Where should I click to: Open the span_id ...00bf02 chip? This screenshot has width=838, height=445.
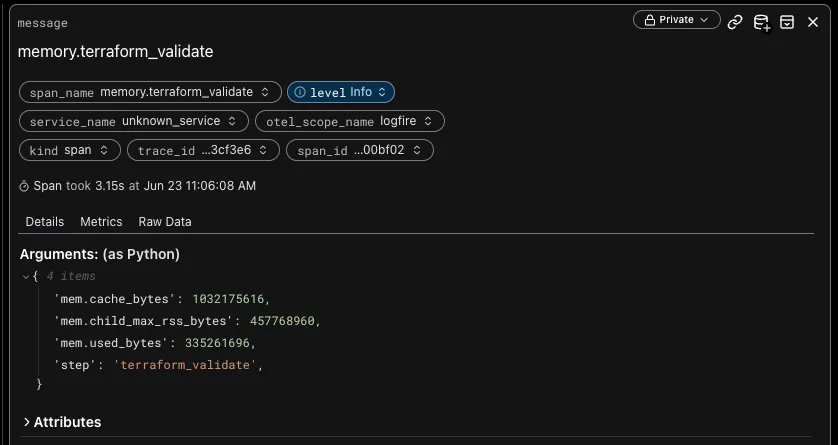(x=360, y=150)
